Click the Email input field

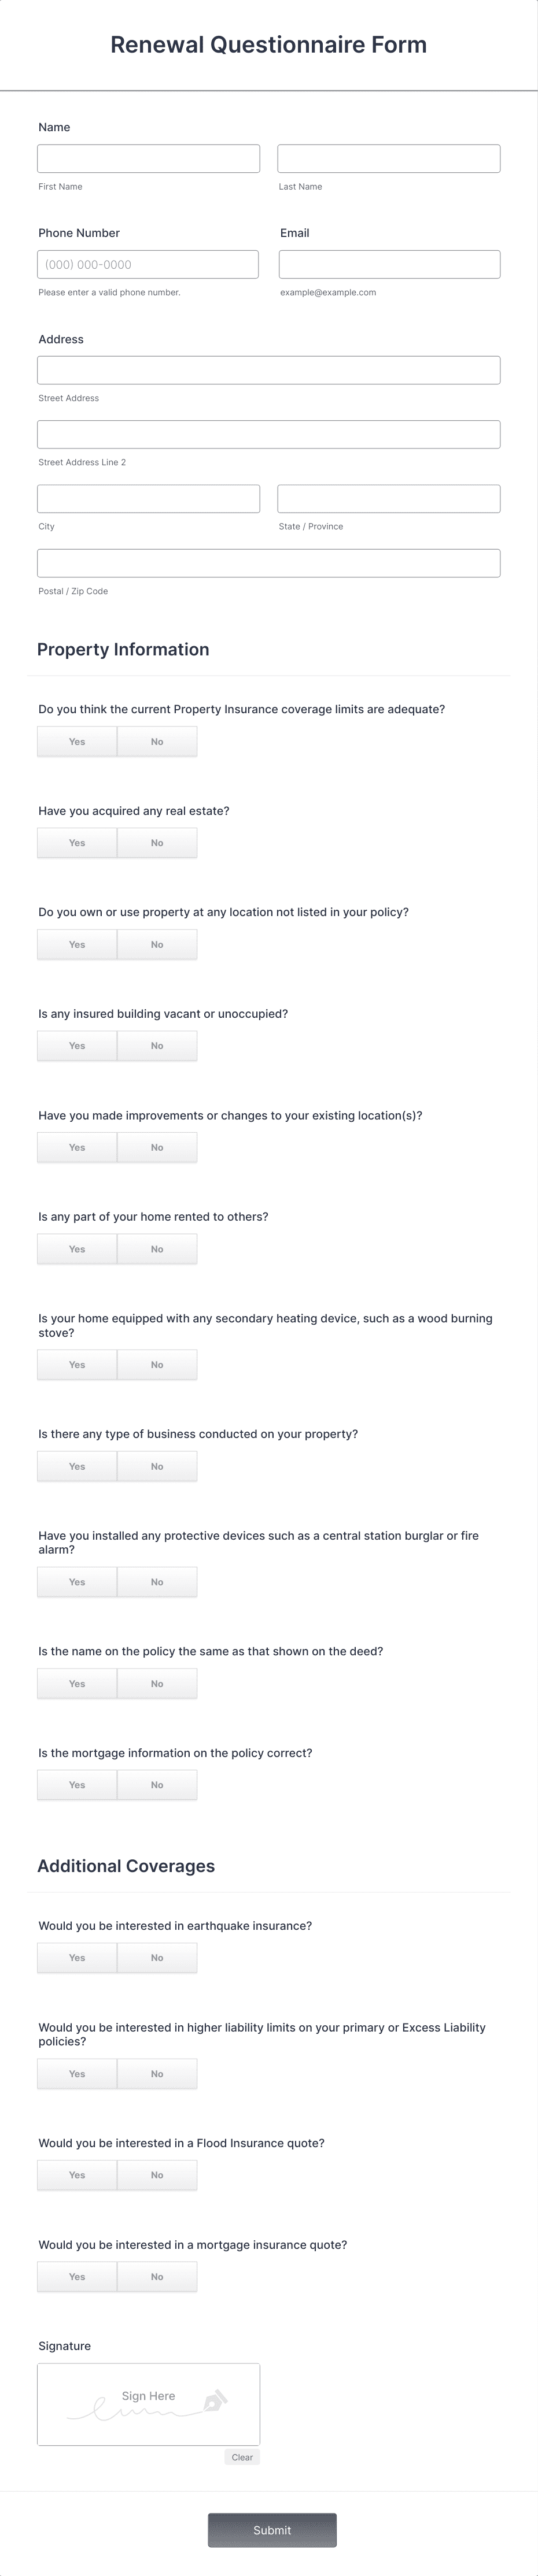[389, 264]
